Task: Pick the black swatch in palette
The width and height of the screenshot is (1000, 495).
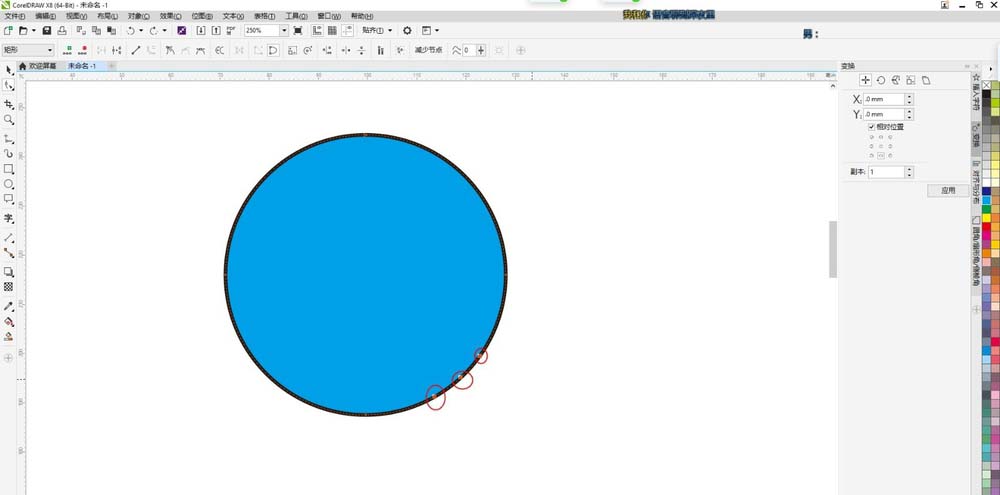Action: 987,94
